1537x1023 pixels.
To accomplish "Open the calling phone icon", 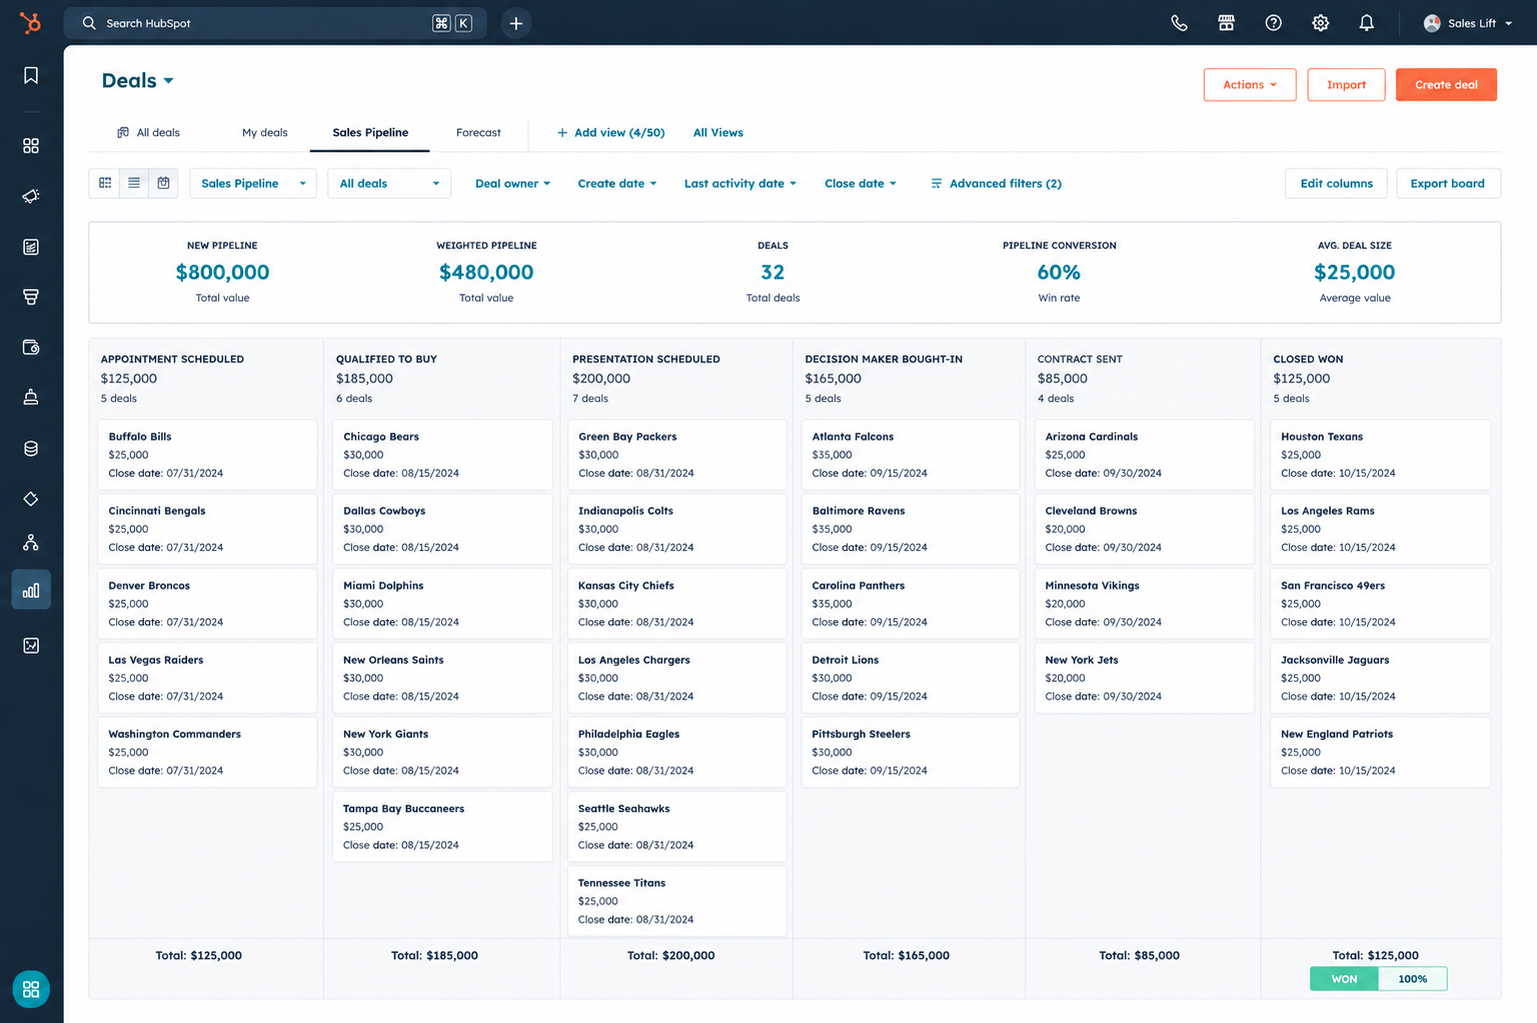I will tap(1179, 23).
